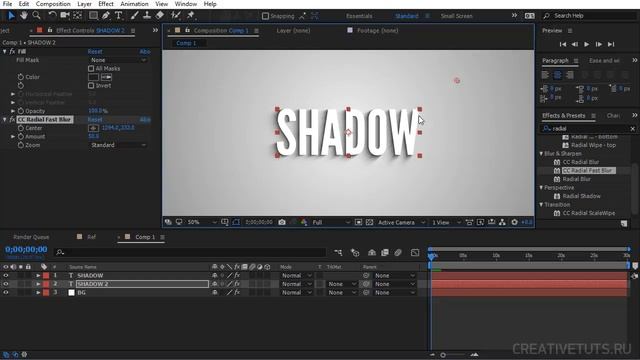Open Fill Mask dropdown

(118, 60)
